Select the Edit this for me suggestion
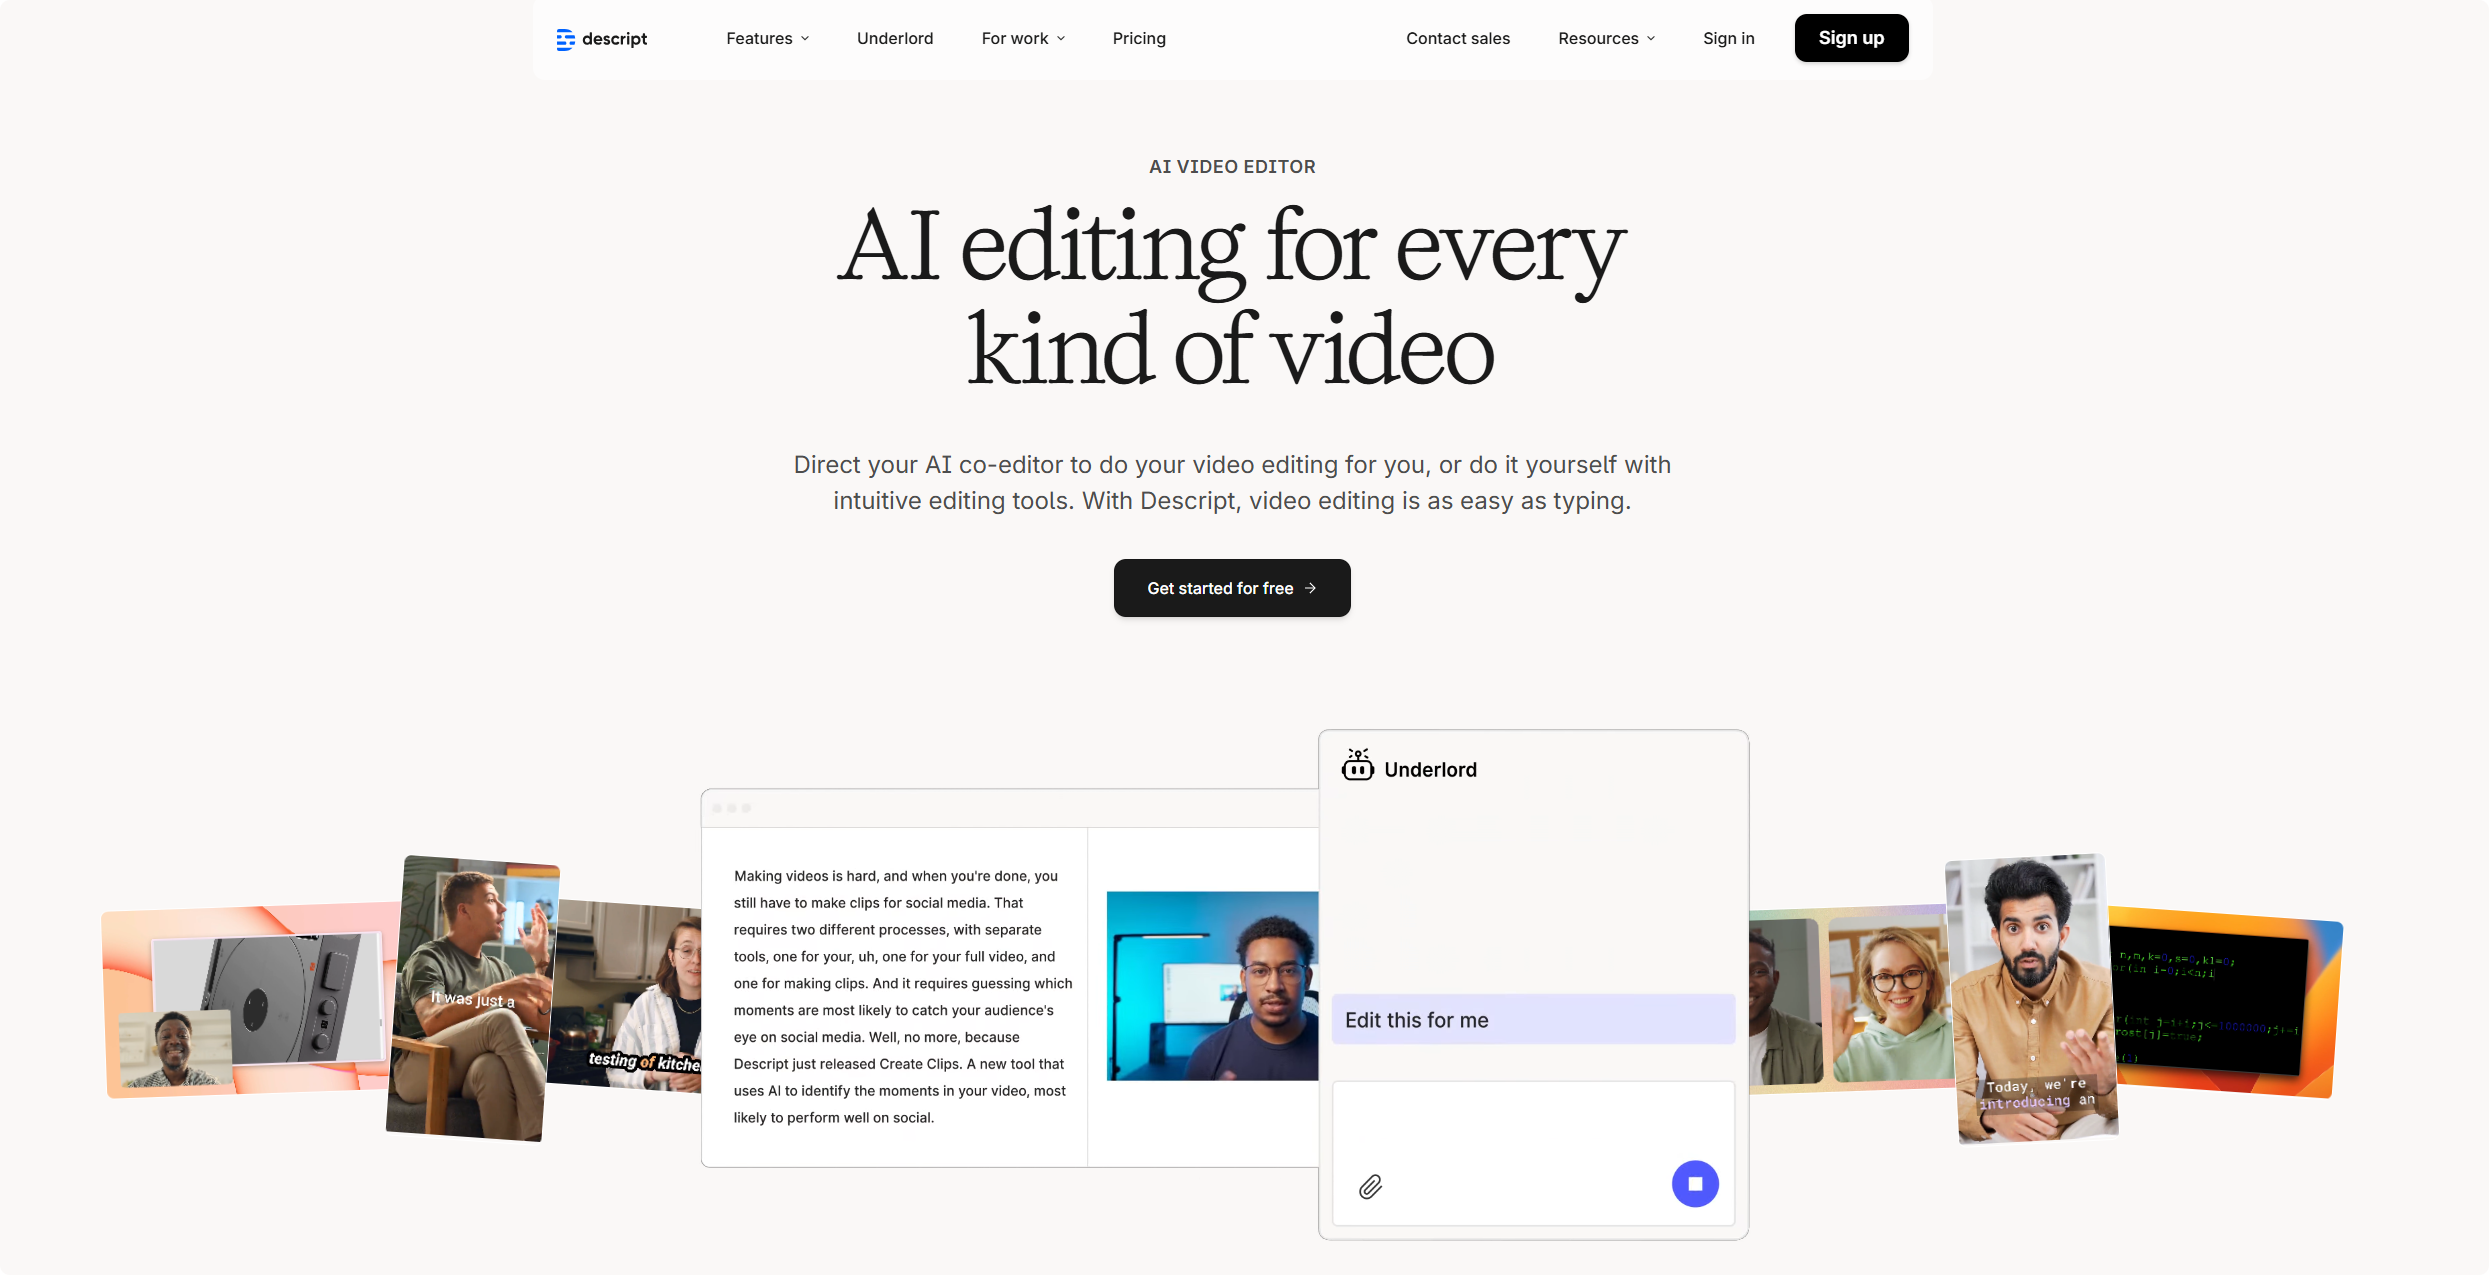2489x1275 pixels. [1532, 1019]
